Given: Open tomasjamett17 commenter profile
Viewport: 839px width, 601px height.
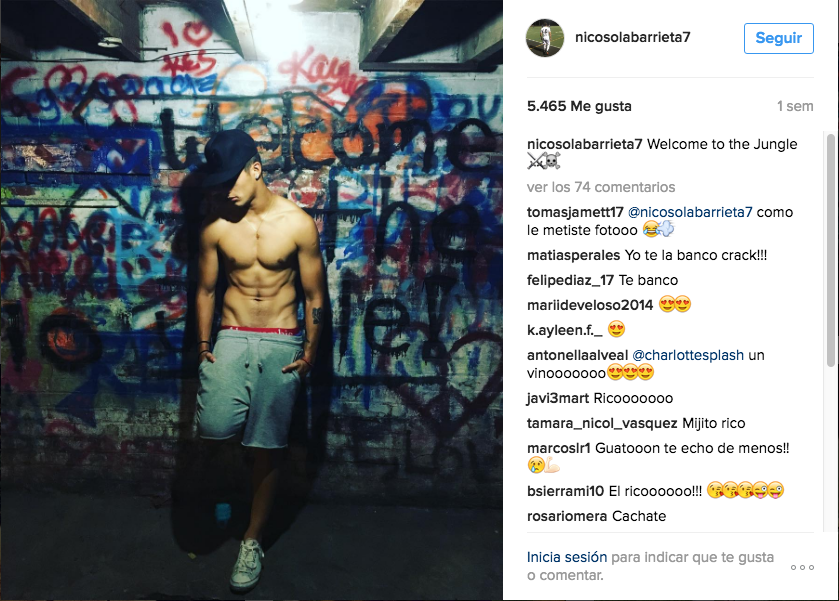Looking at the screenshot, I should click(575, 212).
